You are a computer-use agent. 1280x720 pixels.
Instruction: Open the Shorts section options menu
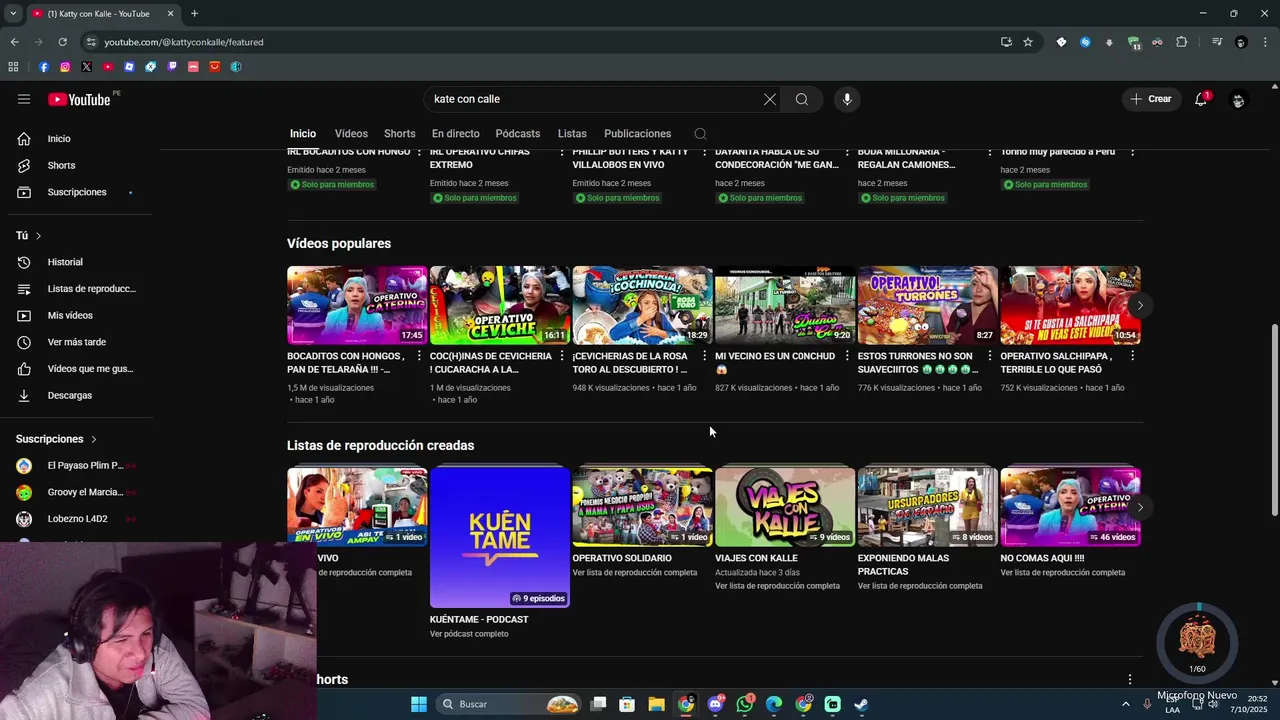(x=1130, y=679)
